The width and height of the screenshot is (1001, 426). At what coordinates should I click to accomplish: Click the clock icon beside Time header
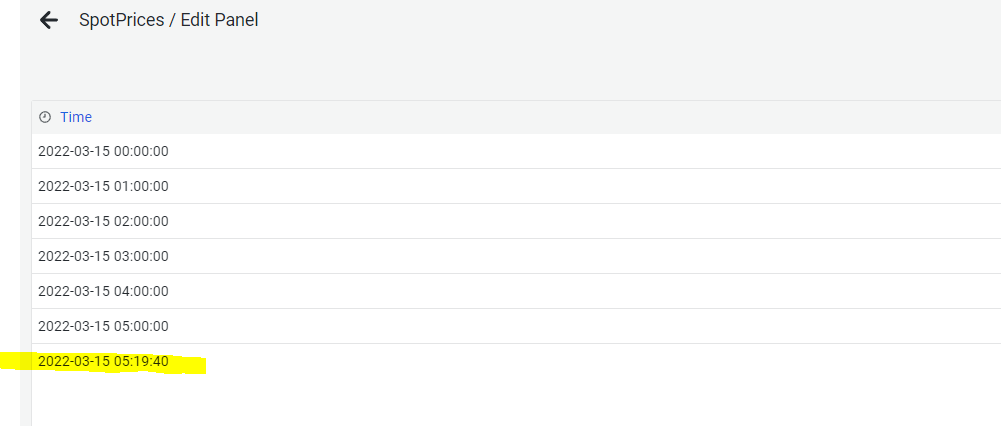[45, 117]
